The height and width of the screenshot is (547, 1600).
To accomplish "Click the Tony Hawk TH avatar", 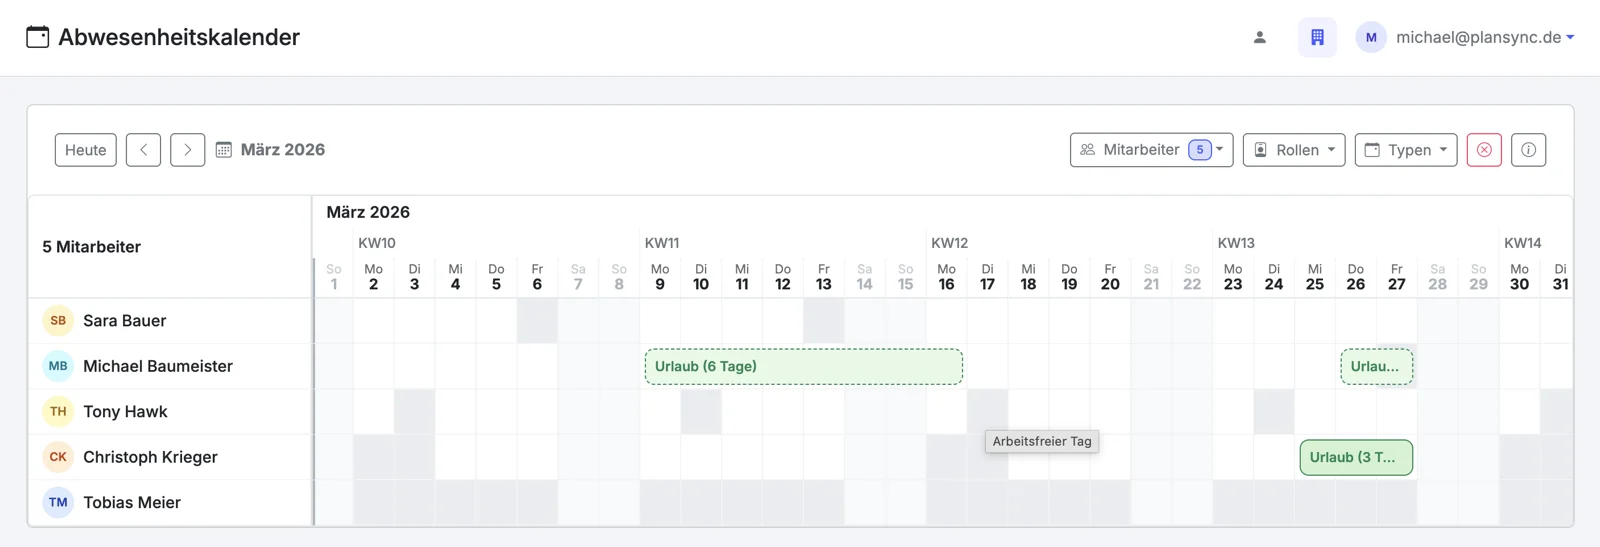I will pos(58,412).
